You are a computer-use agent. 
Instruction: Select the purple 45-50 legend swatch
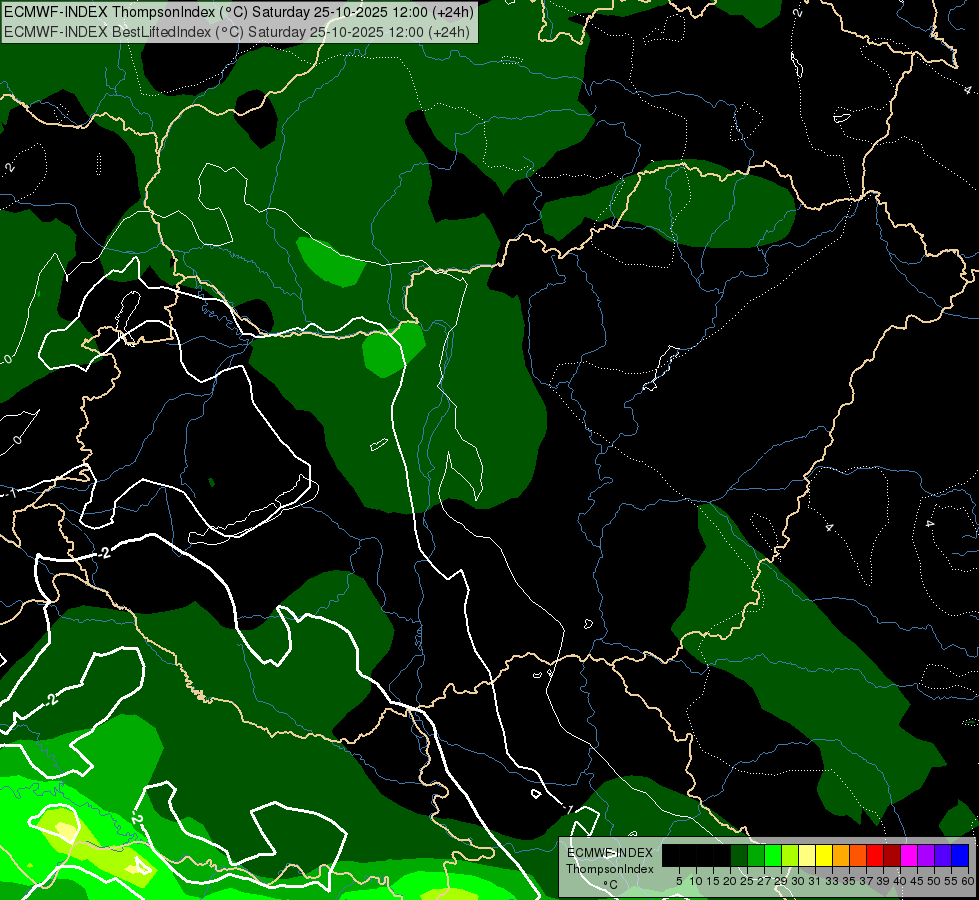925,855
